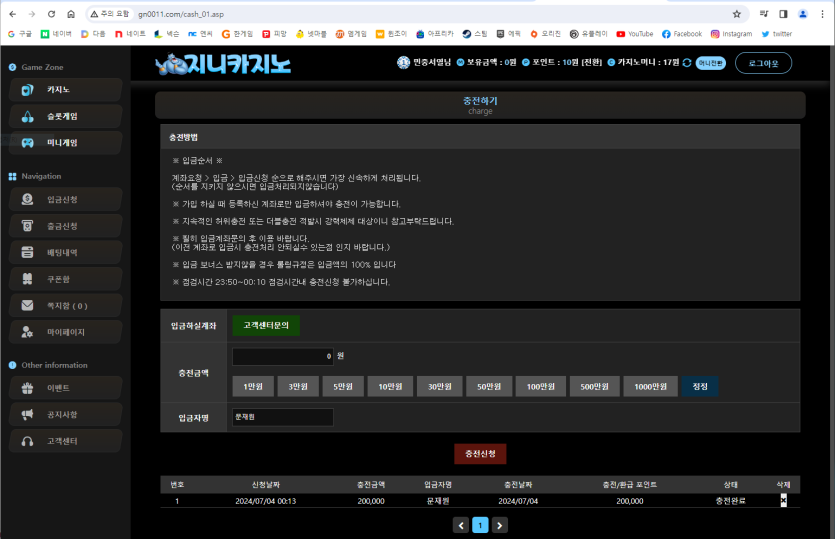
Task: Open 슬롯게임 in the sidebar
Action: [64, 116]
